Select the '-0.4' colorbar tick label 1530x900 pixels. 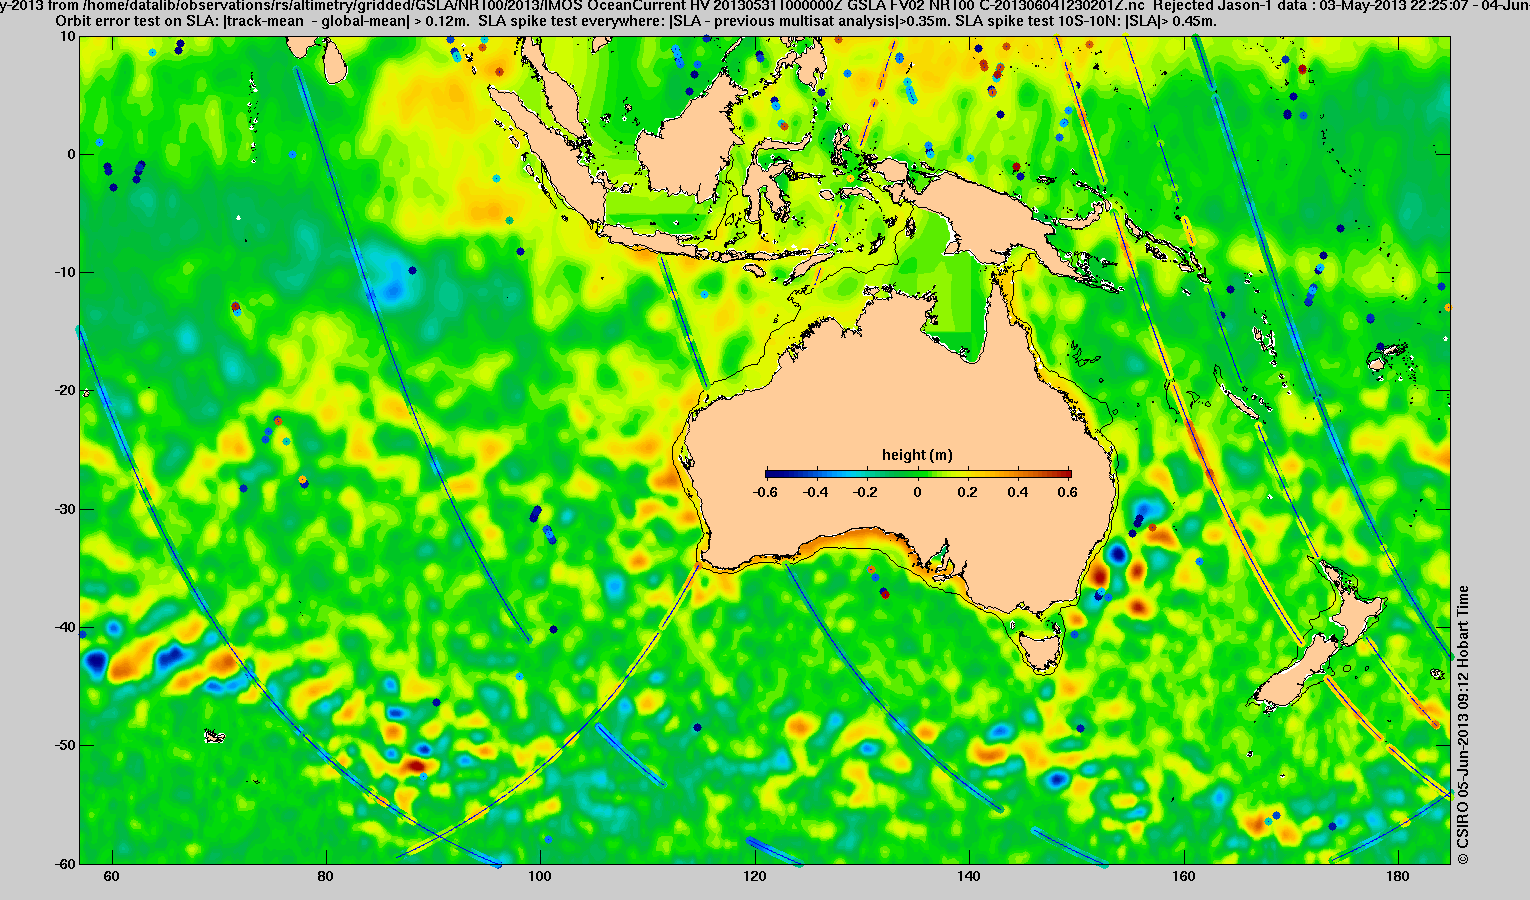coord(816,492)
